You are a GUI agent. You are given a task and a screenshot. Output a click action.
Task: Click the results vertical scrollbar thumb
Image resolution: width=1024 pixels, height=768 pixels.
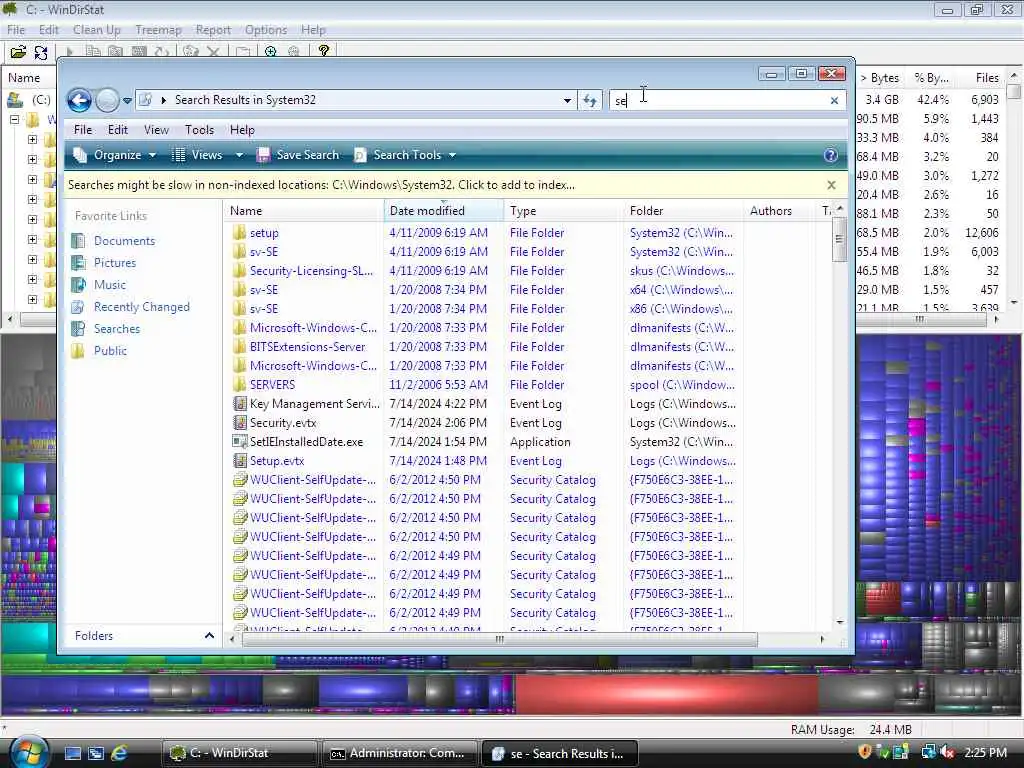click(x=839, y=239)
